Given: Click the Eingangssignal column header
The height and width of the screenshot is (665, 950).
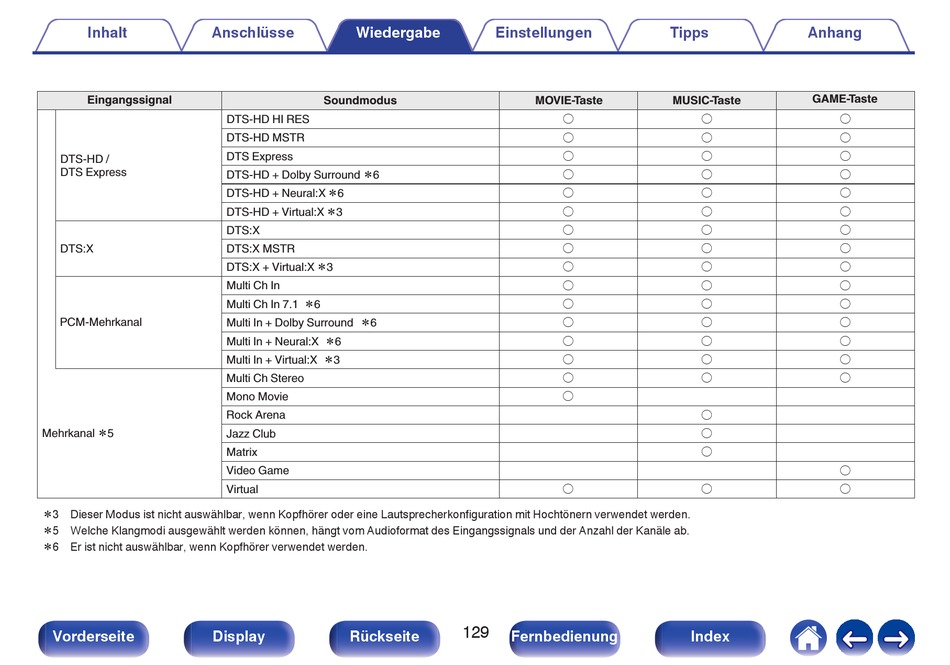Looking at the screenshot, I should (129, 101).
